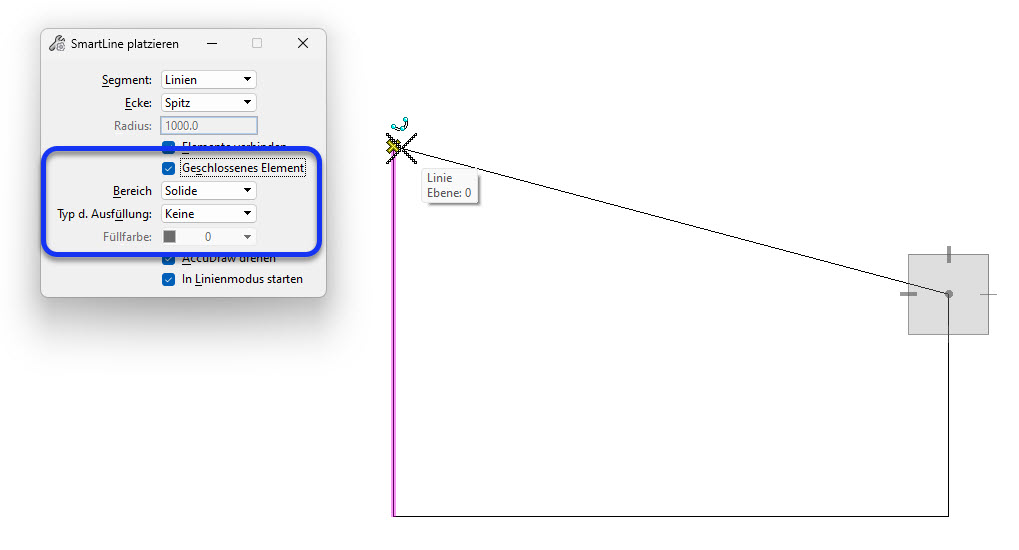Screen dimensions: 1019x550
Task: Minimize the SmartLine platzieren dialog
Action: (212, 44)
